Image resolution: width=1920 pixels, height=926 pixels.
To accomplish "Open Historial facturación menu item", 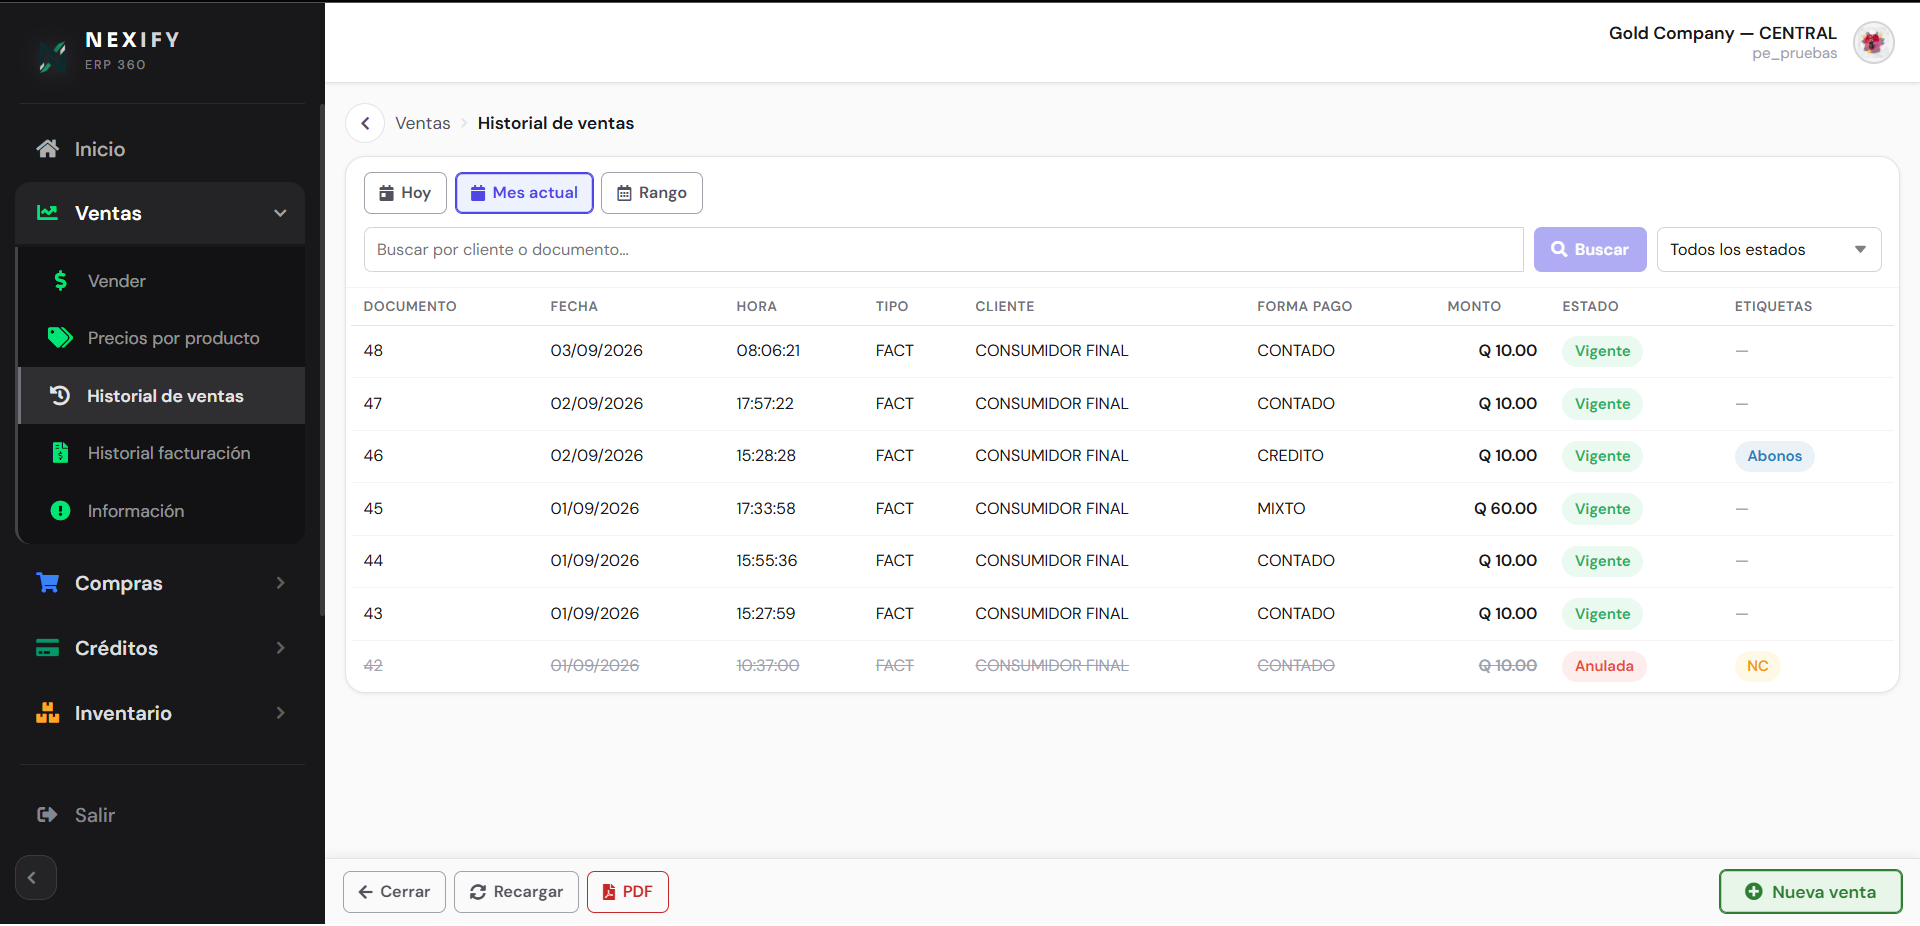I will pos(162,453).
